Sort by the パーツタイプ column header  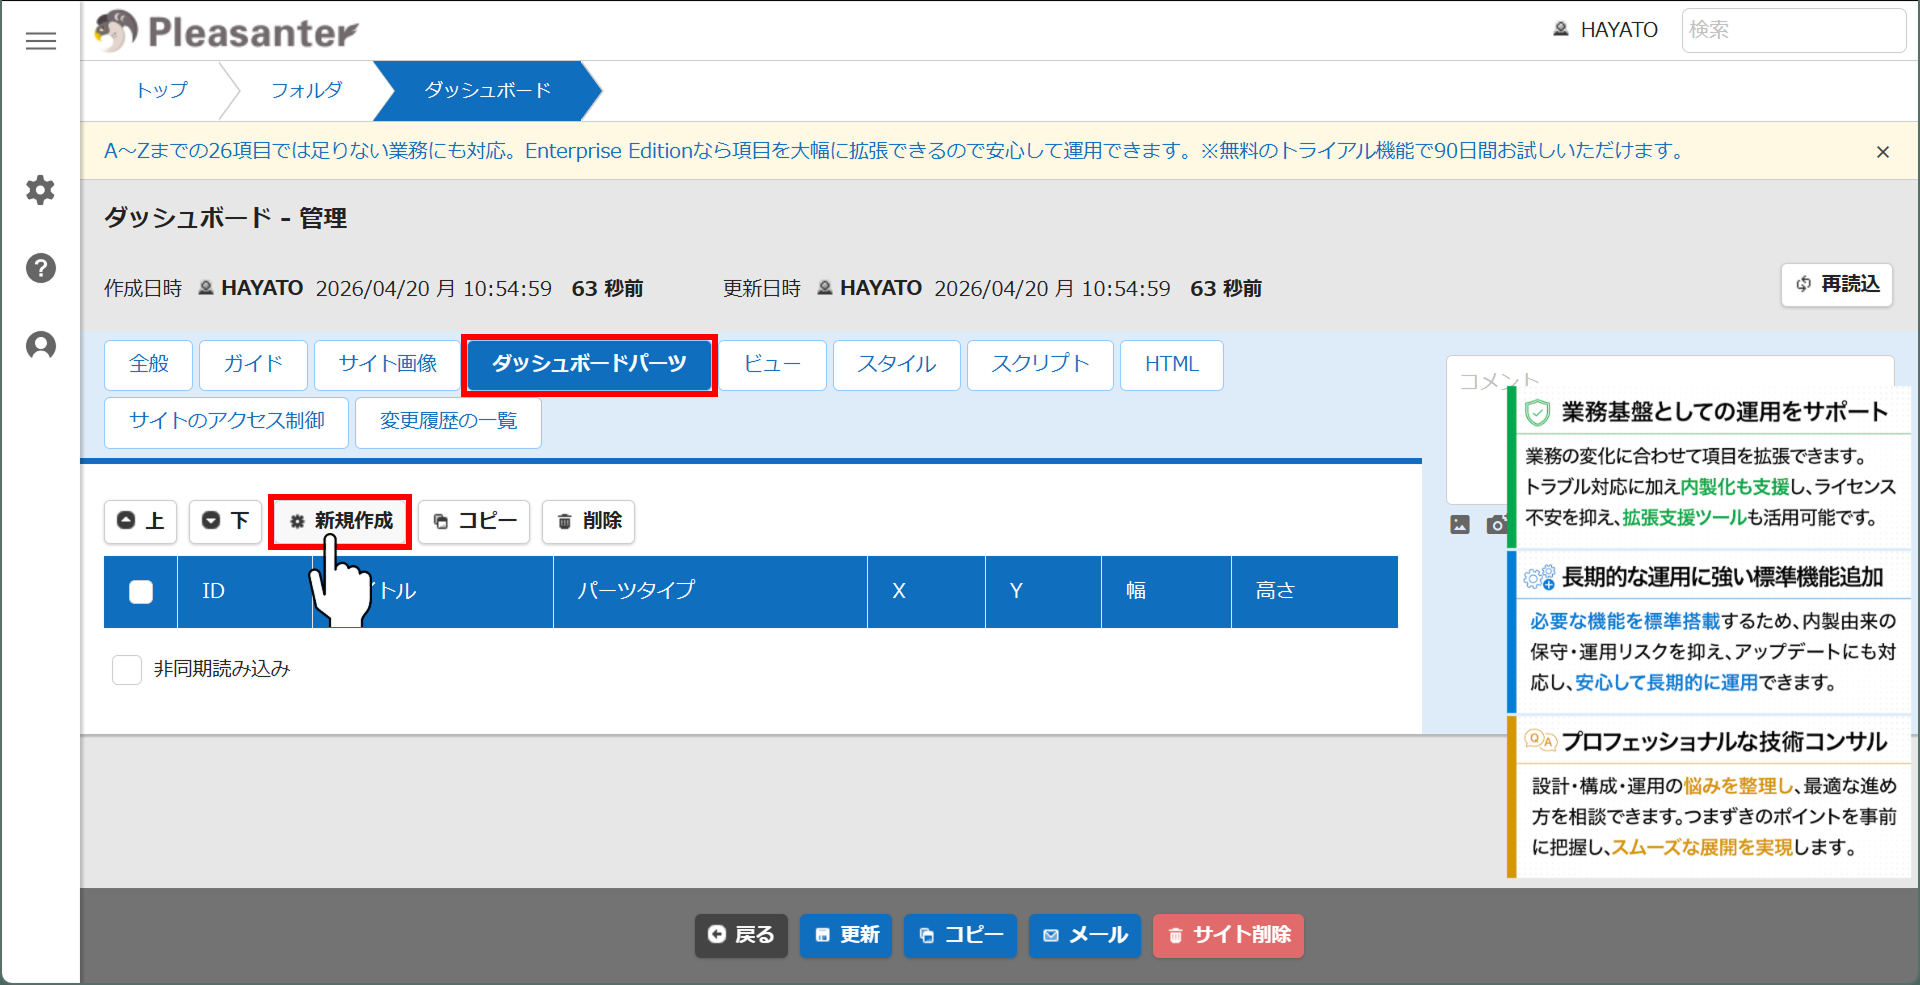coord(710,592)
